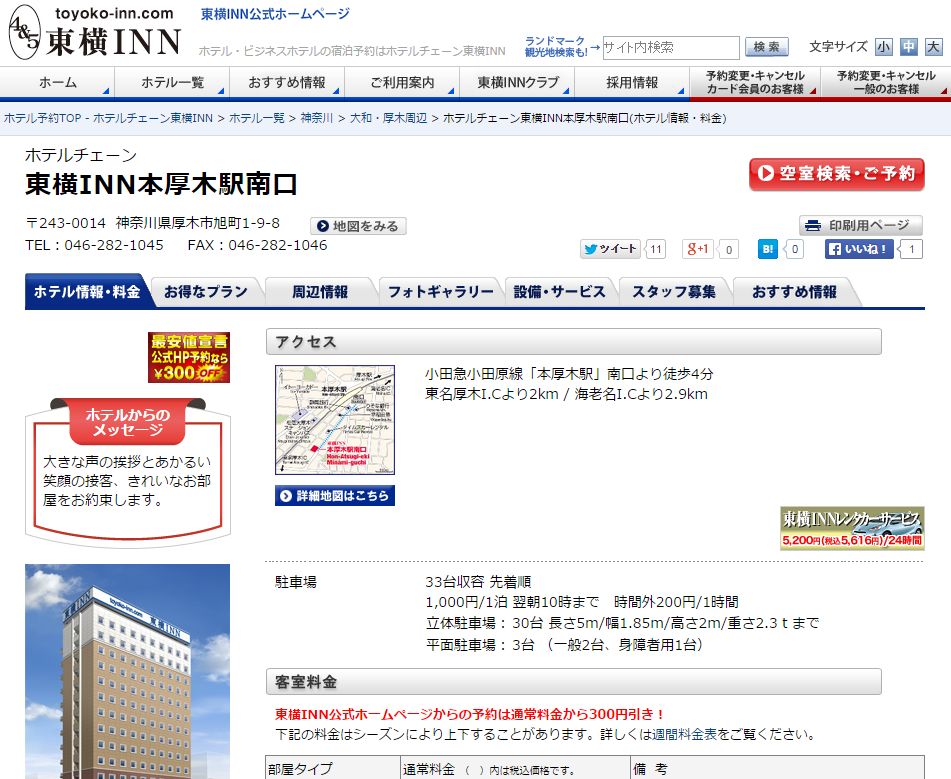Click the 空室検索・ご予約 button
This screenshot has height=779, width=951.
point(836,174)
